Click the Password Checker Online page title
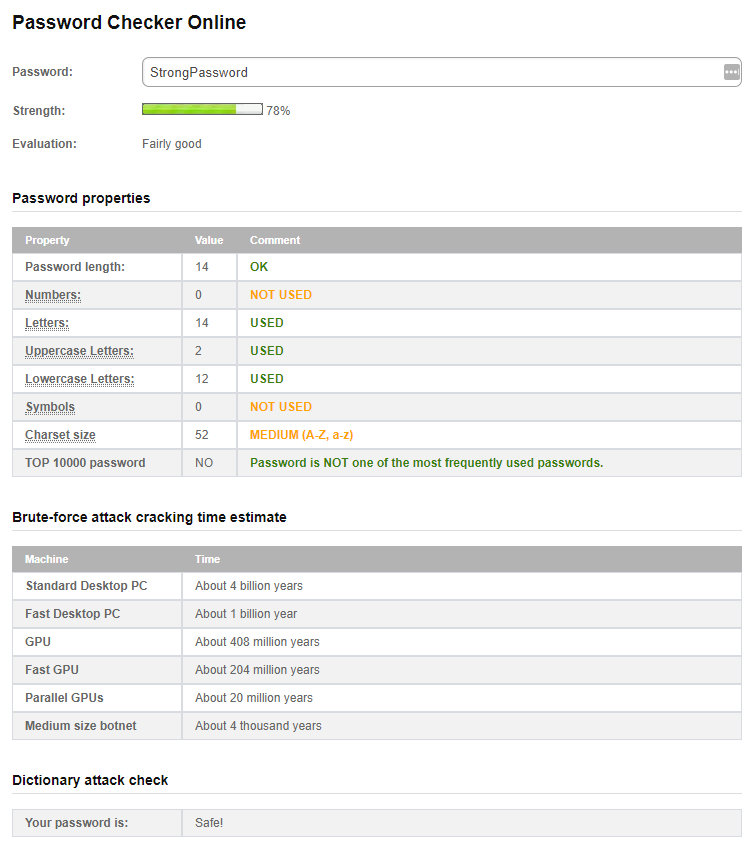This screenshot has width=751, height=850. click(129, 22)
